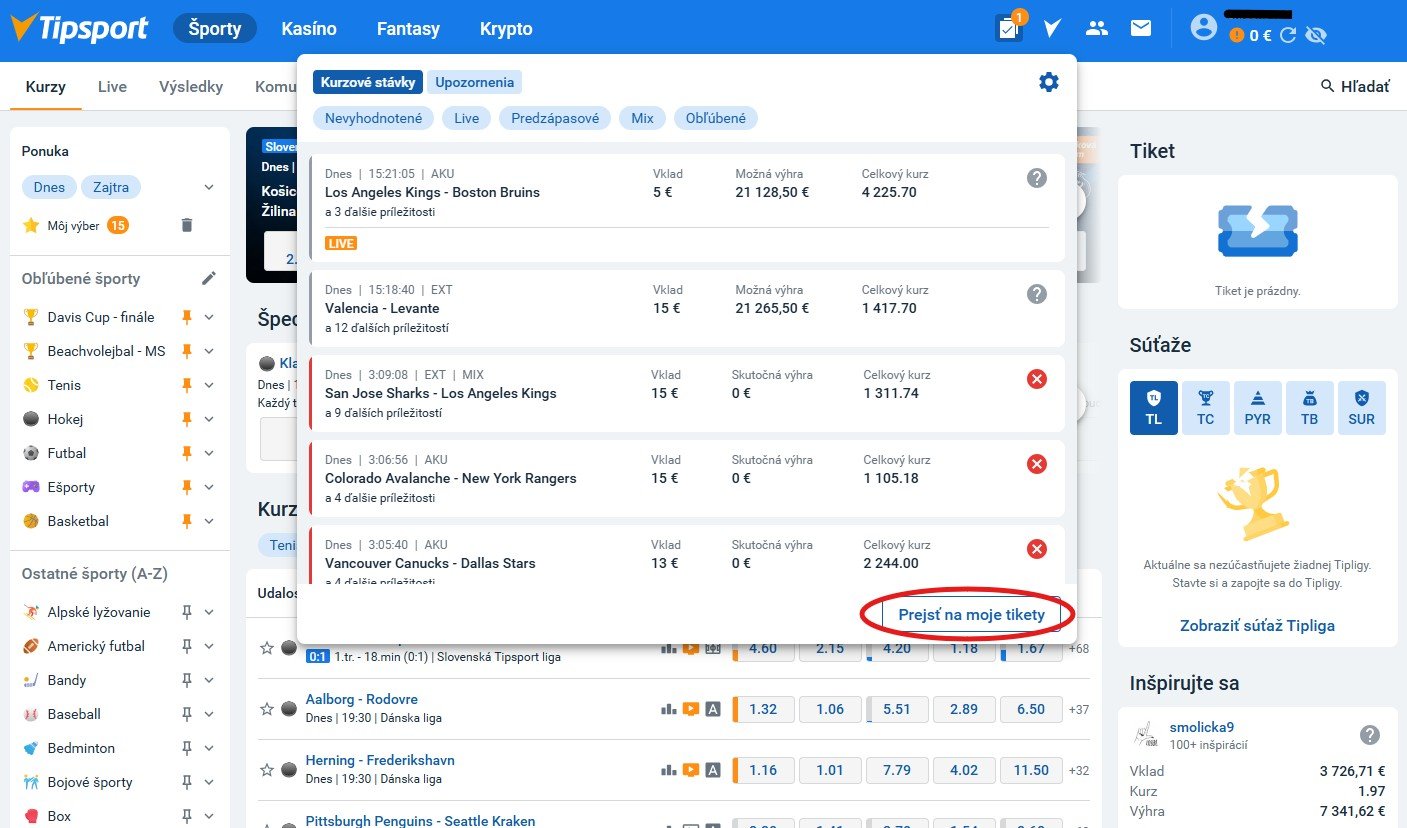Open the messages envelope icon

tap(1141, 28)
